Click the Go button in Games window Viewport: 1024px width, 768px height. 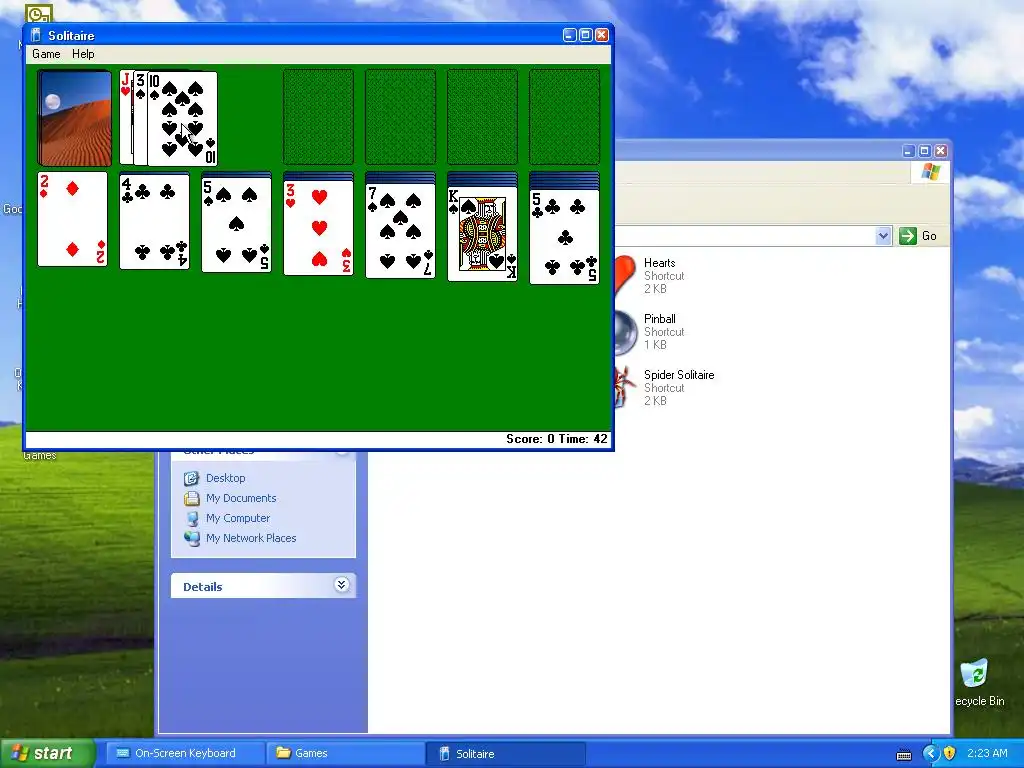tap(918, 236)
